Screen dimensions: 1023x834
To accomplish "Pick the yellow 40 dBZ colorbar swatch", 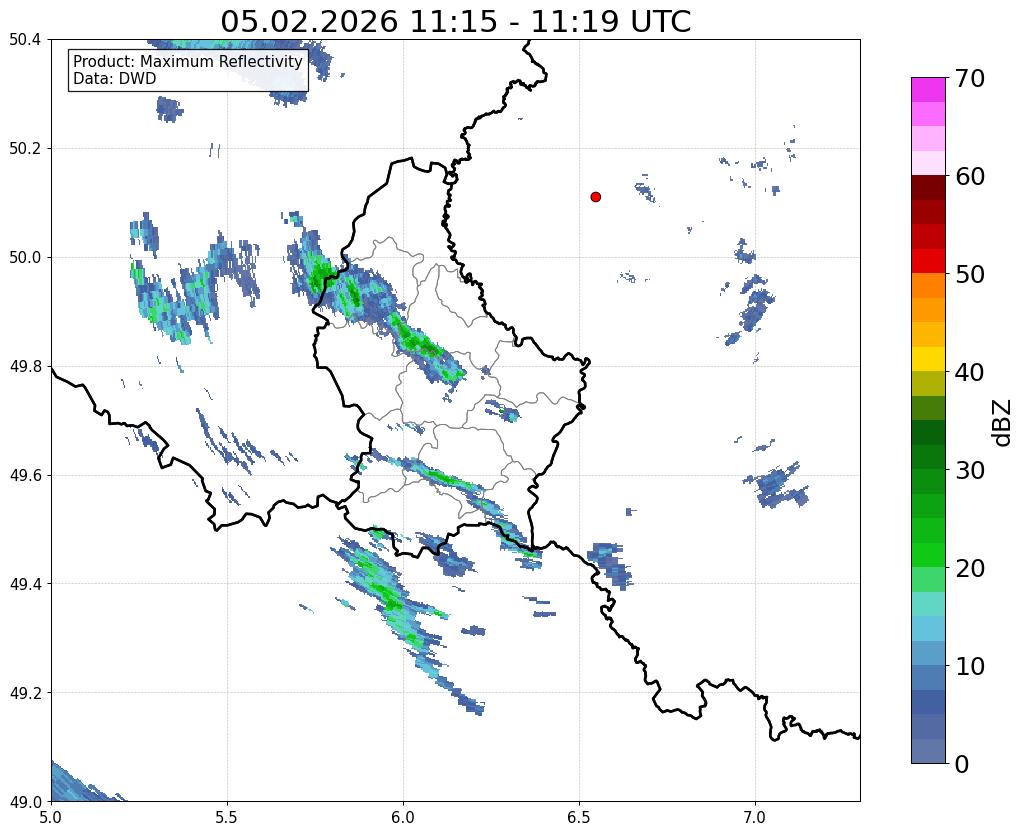I will (928, 359).
